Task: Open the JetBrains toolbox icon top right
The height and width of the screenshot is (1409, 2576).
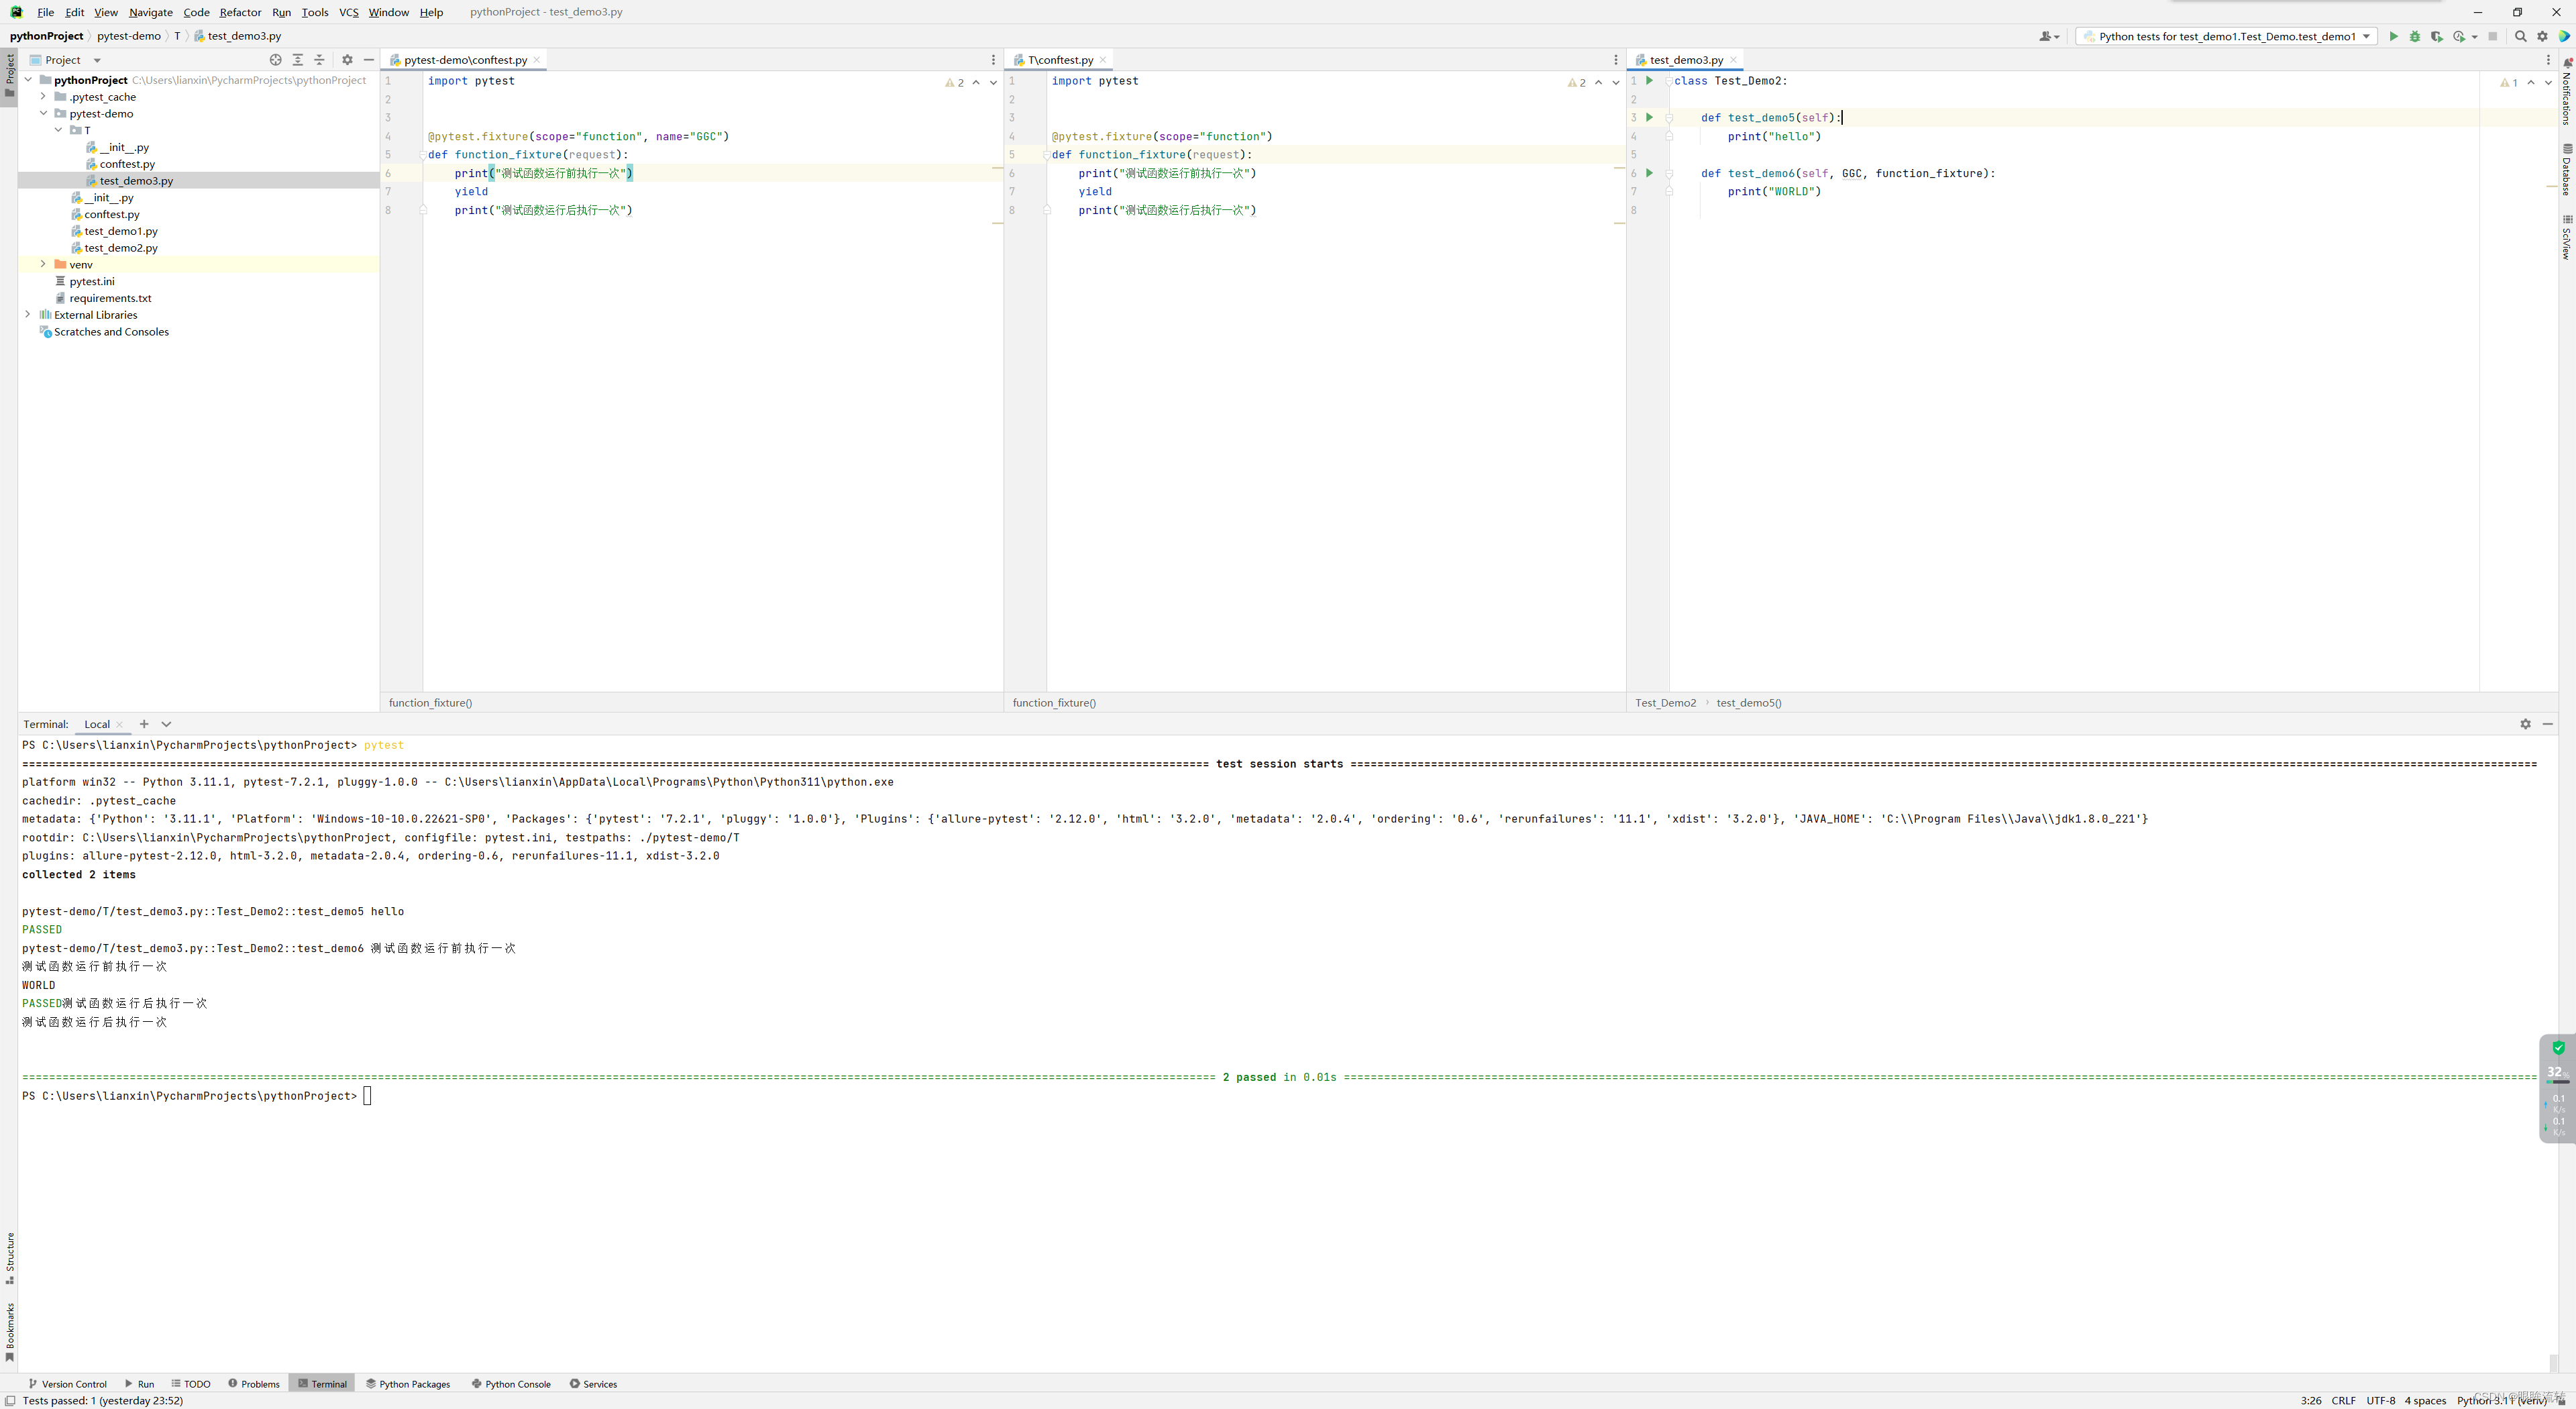Action: (2564, 36)
